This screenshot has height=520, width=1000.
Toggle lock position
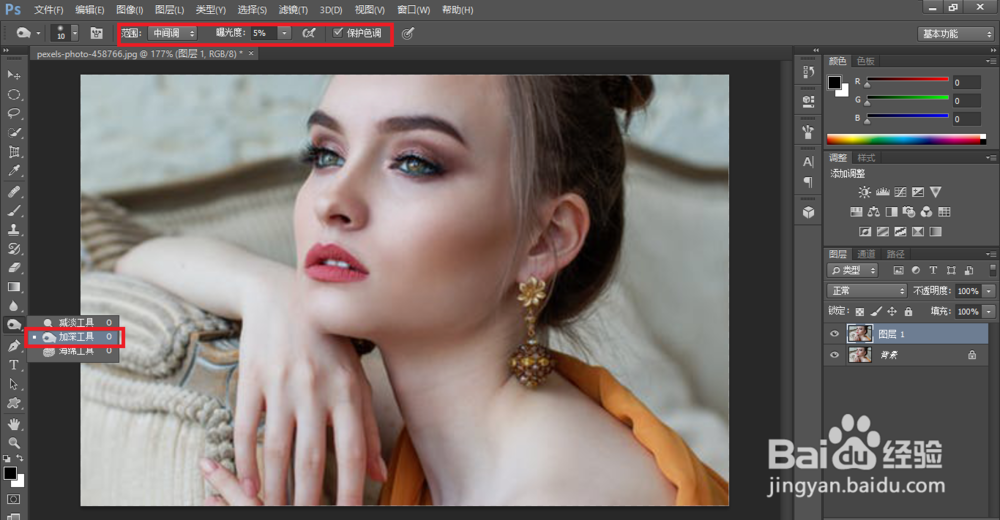(892, 311)
